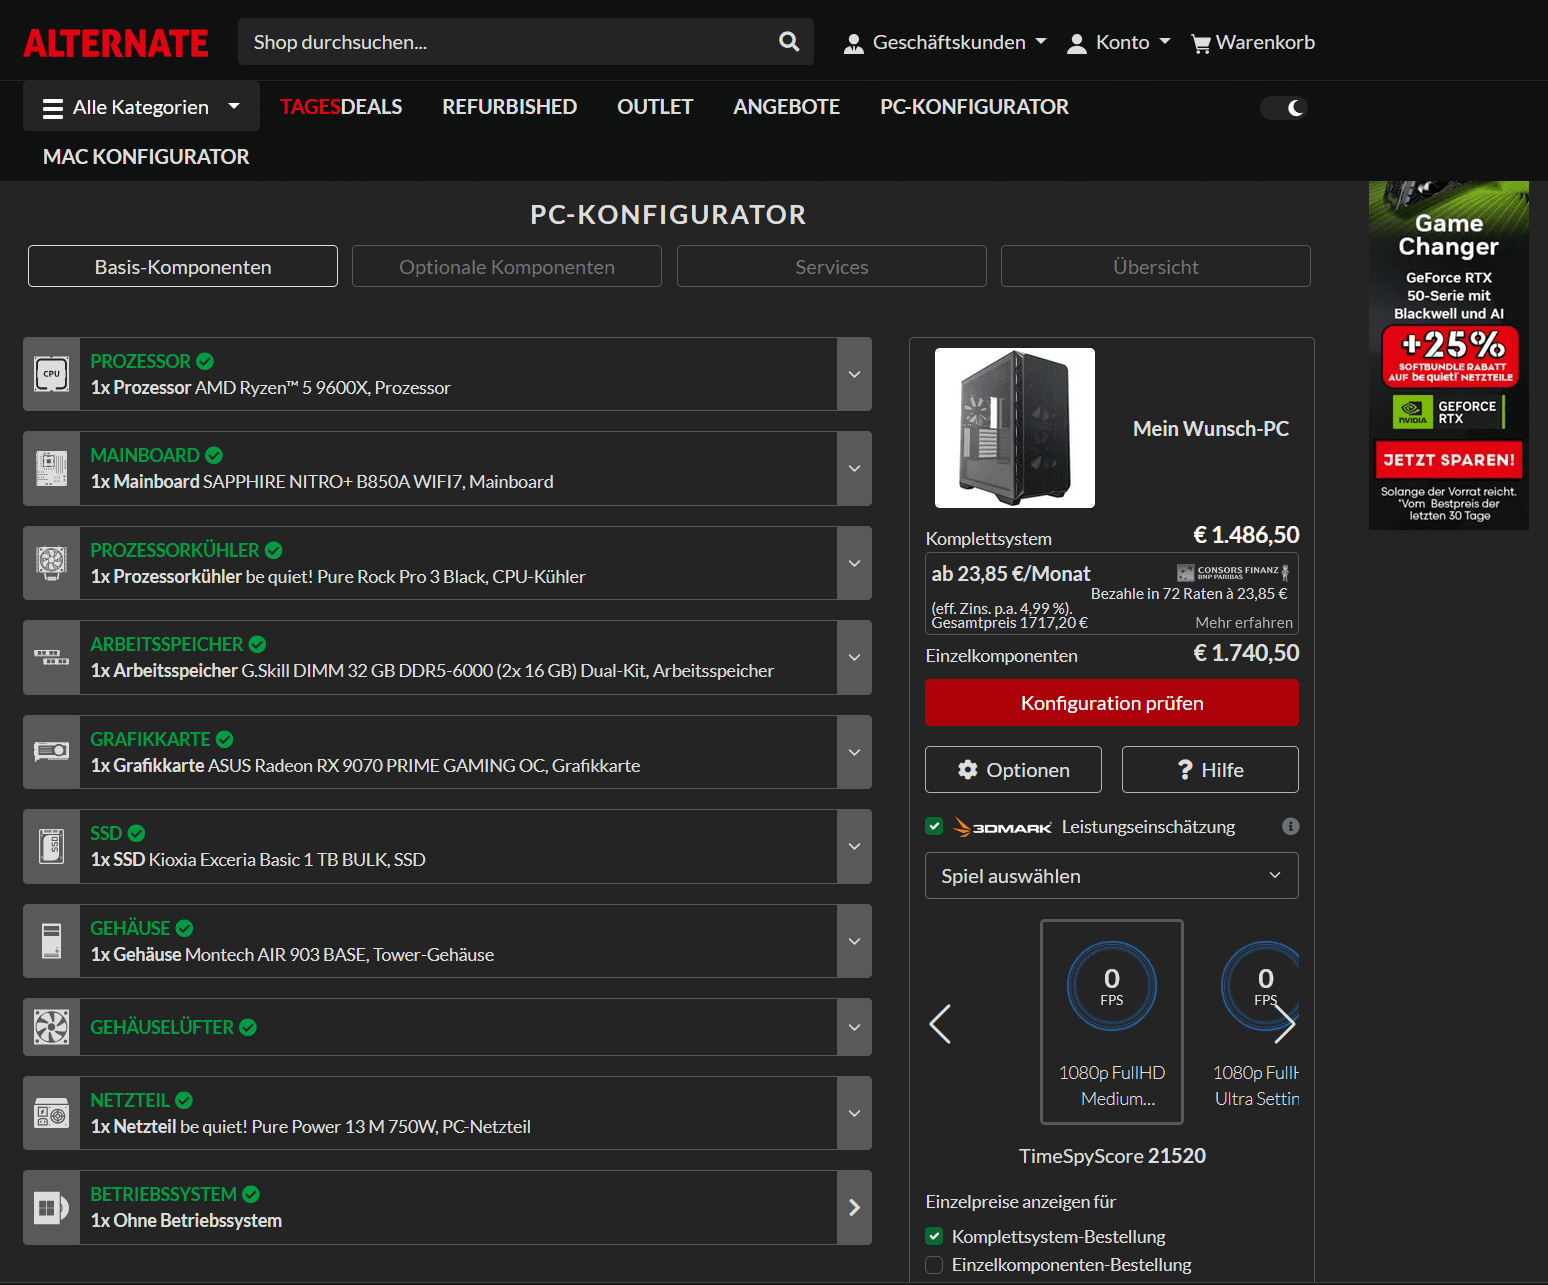
Task: Select the 1080p FullHD Ultra Settings FPS card
Action: pos(1257,1022)
